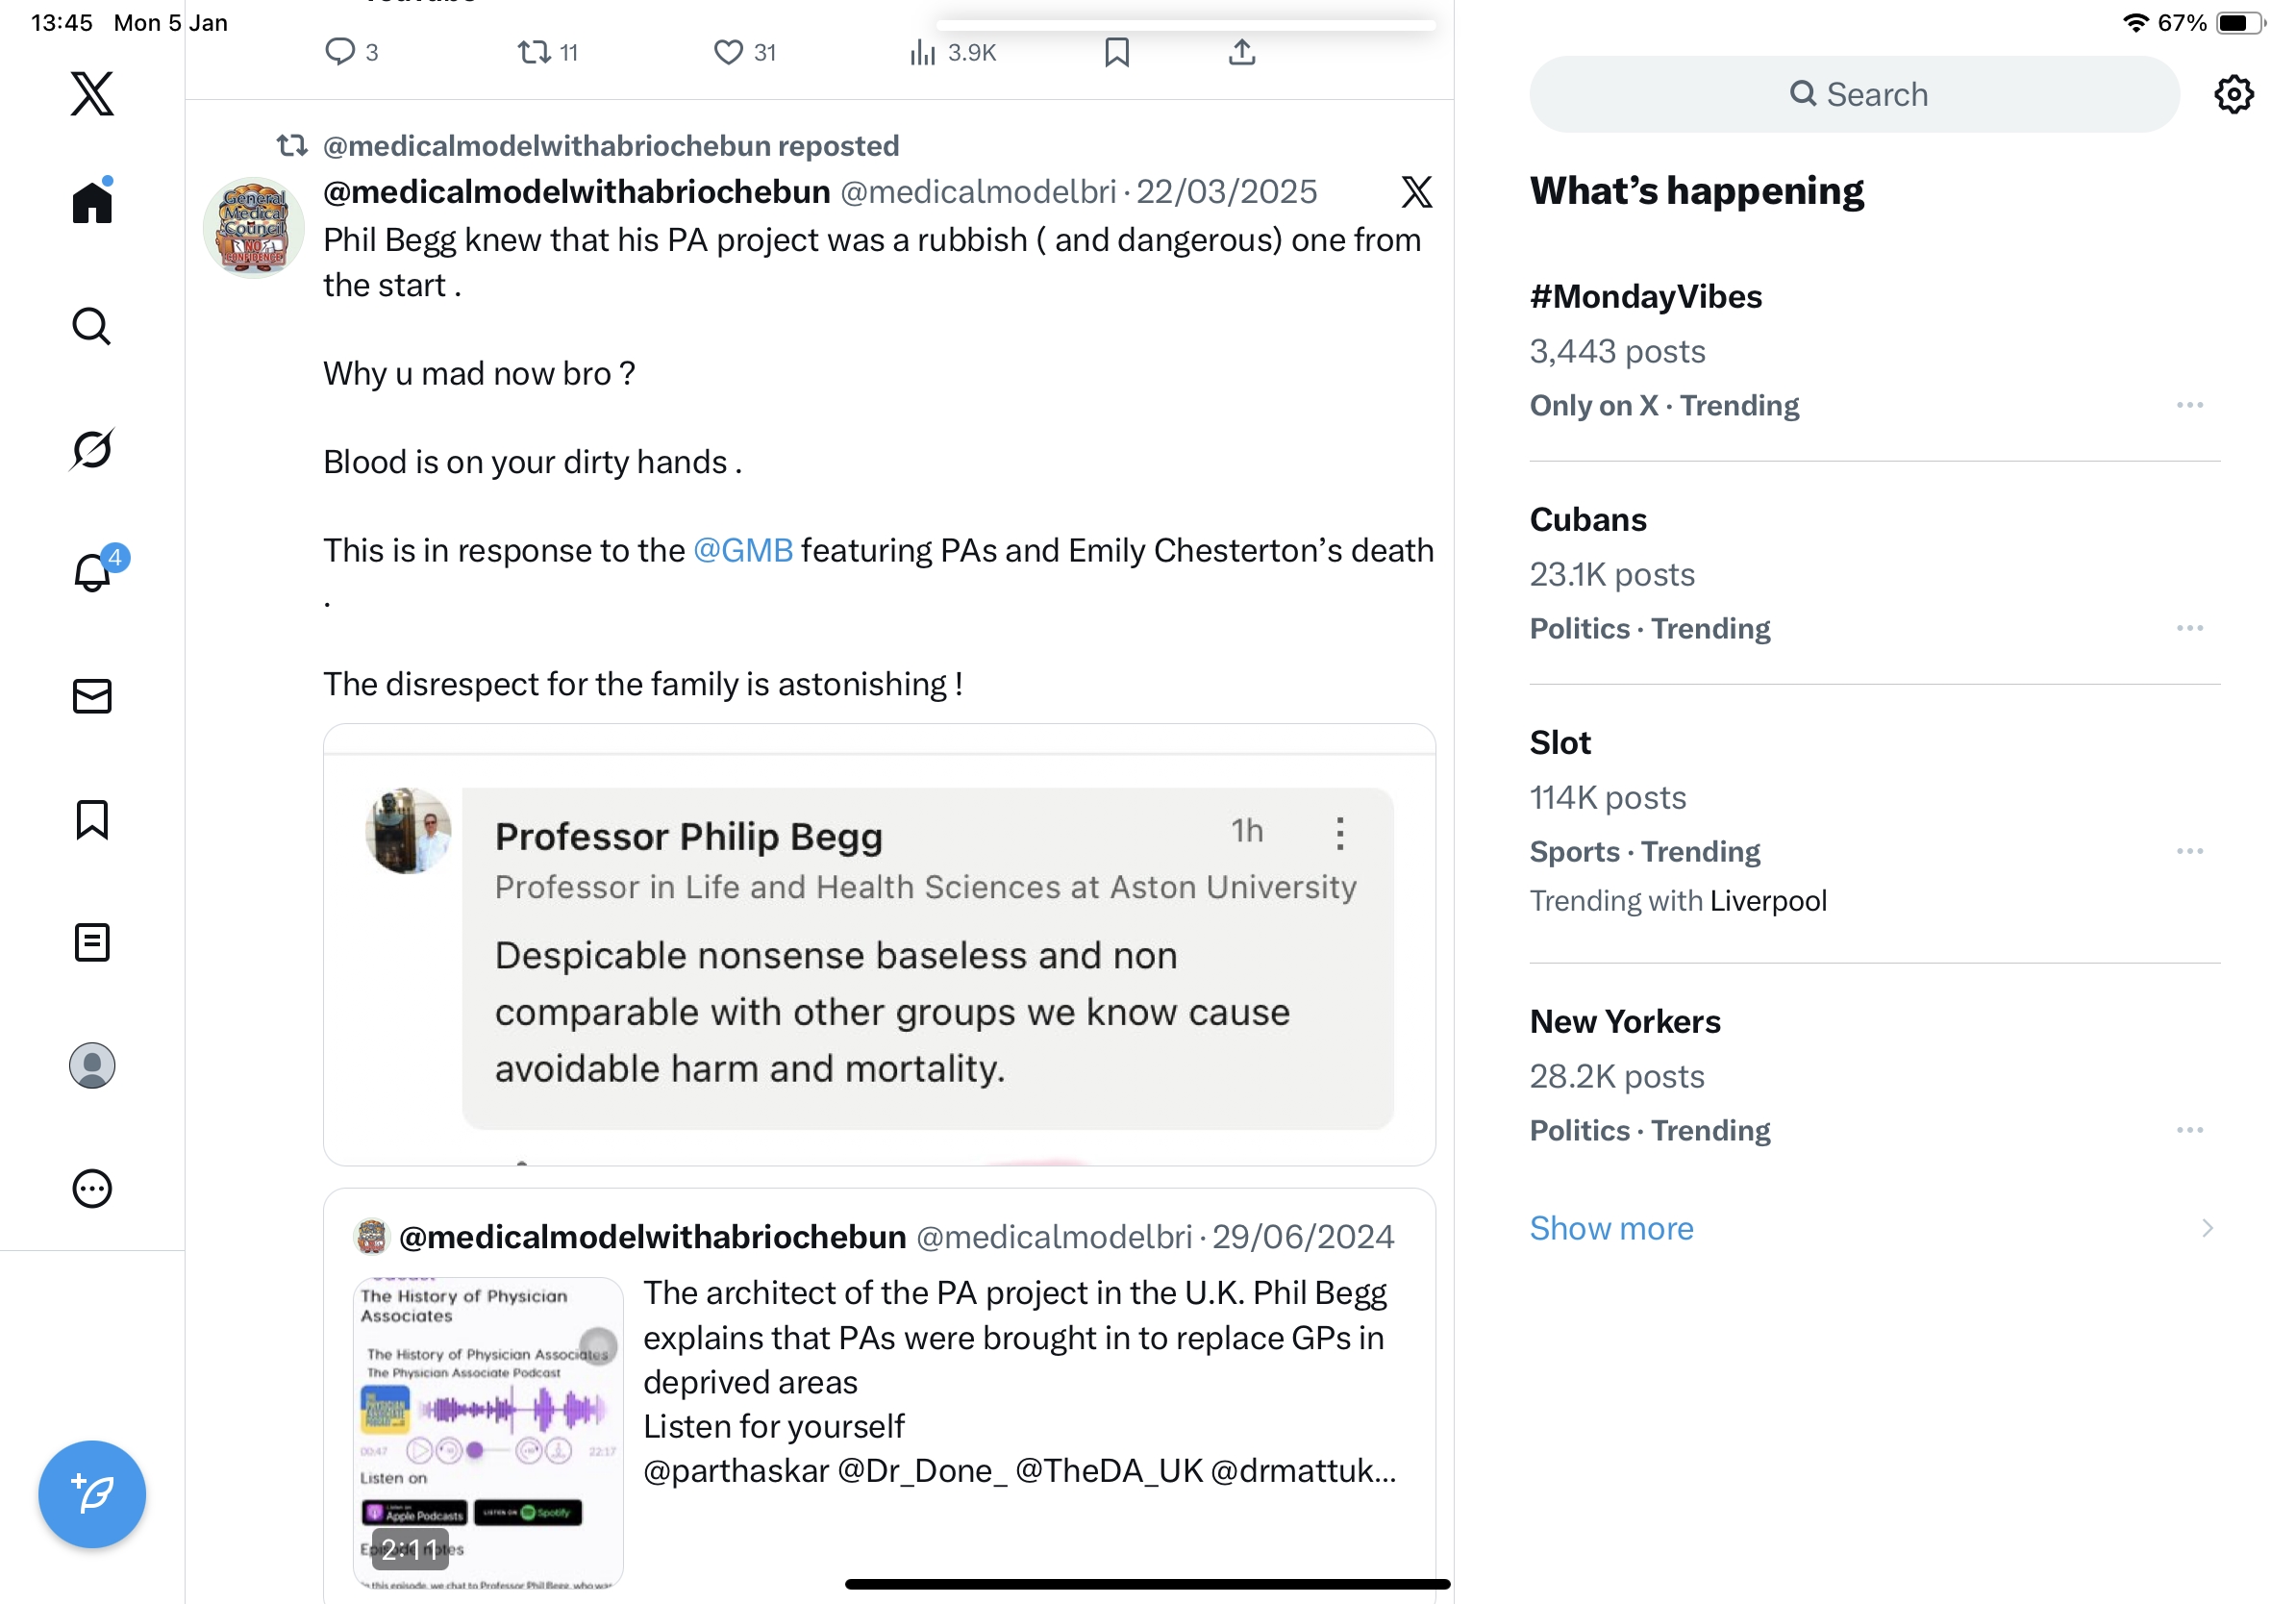Open the Bookmarks icon in sidebar
The width and height of the screenshot is (2296, 1604).
point(92,819)
